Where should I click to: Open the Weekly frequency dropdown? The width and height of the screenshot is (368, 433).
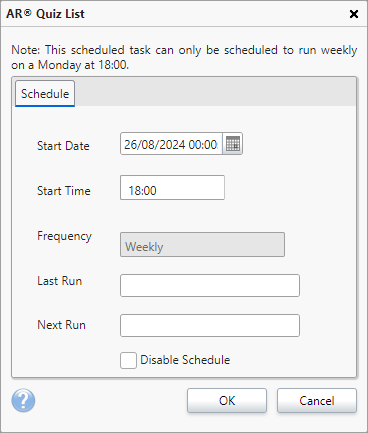[x=202, y=245]
